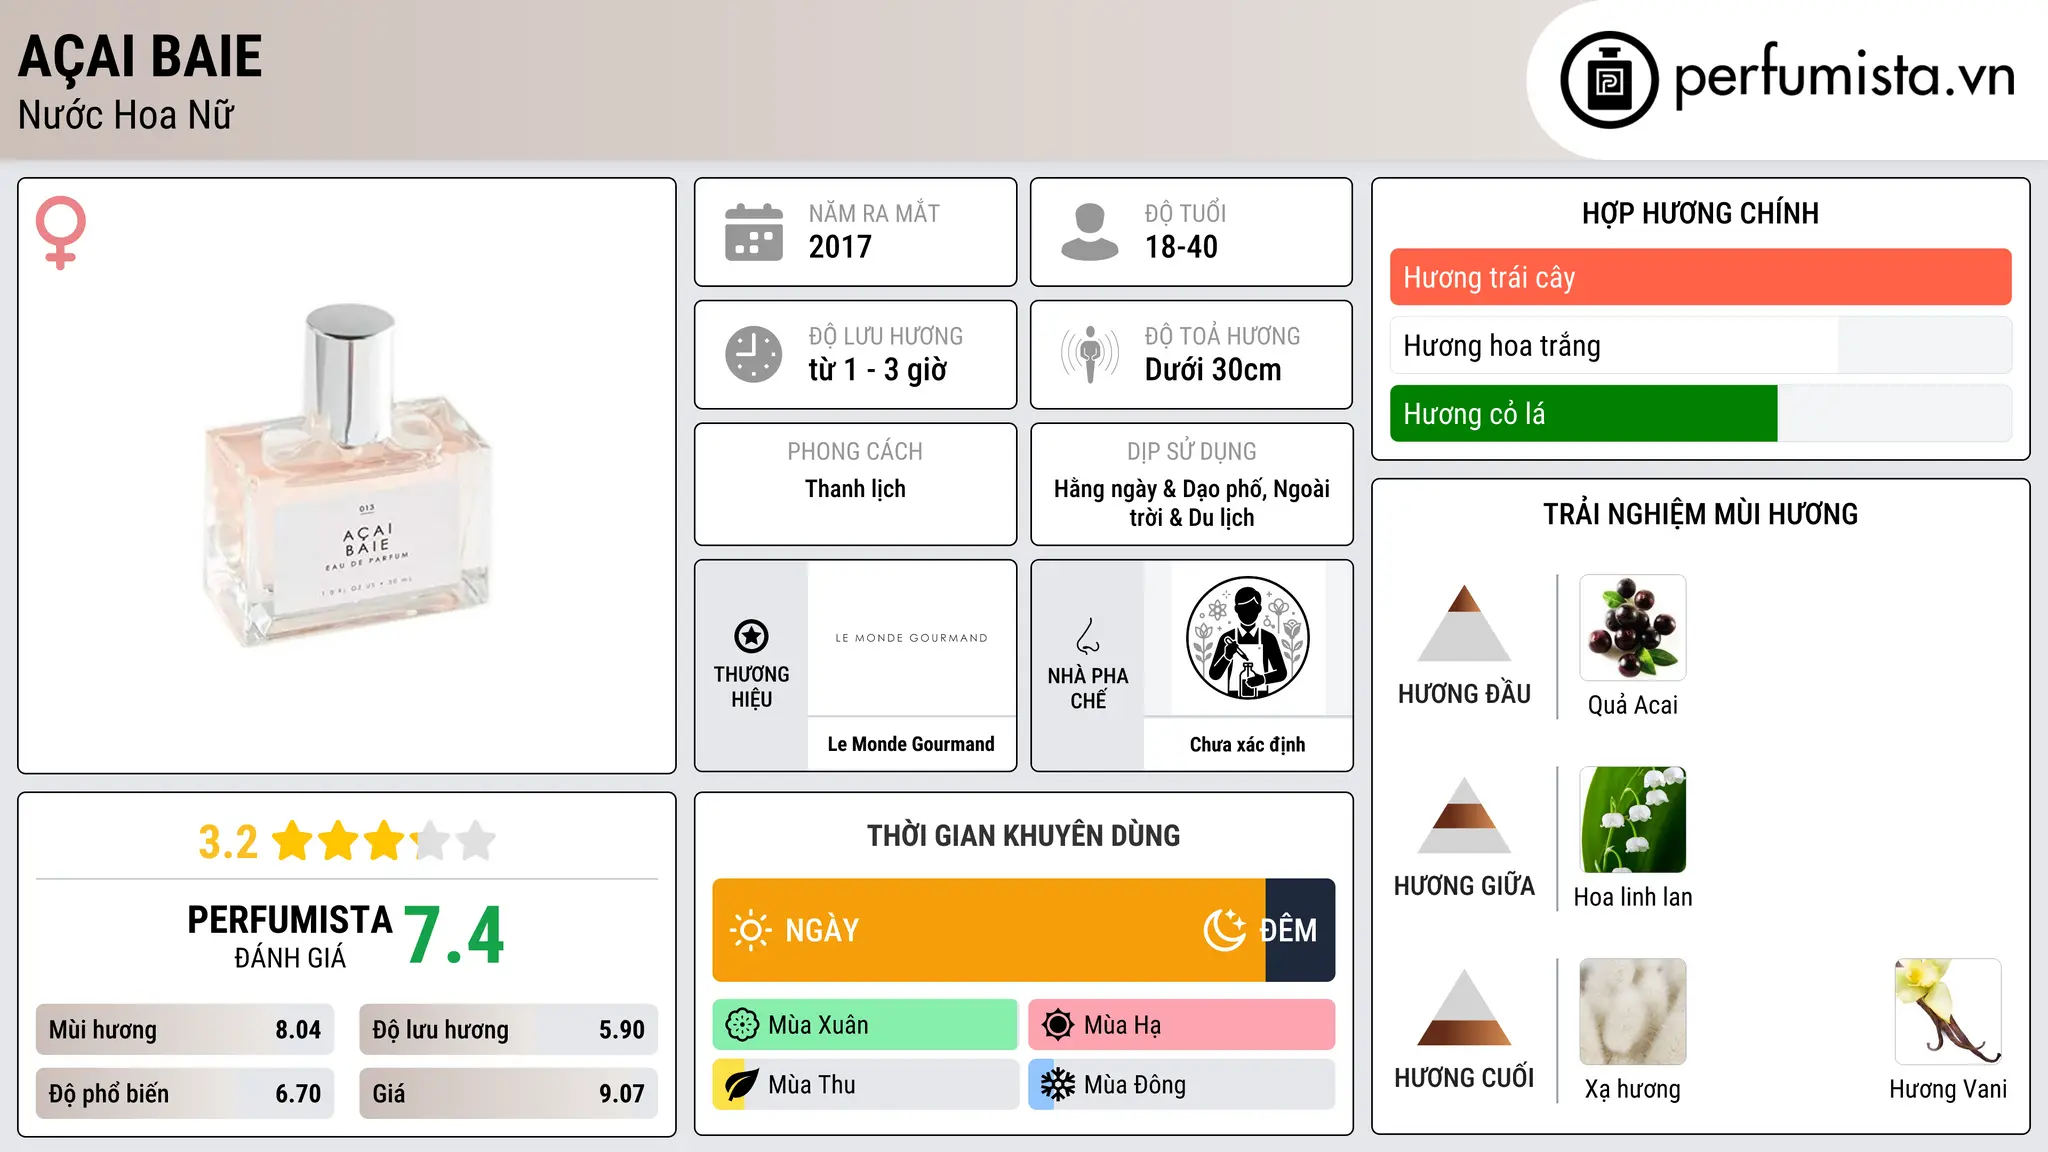Viewport: 2048px width, 1152px height.
Task: Click the Hương trái cây accord bar
Action: pos(1701,277)
